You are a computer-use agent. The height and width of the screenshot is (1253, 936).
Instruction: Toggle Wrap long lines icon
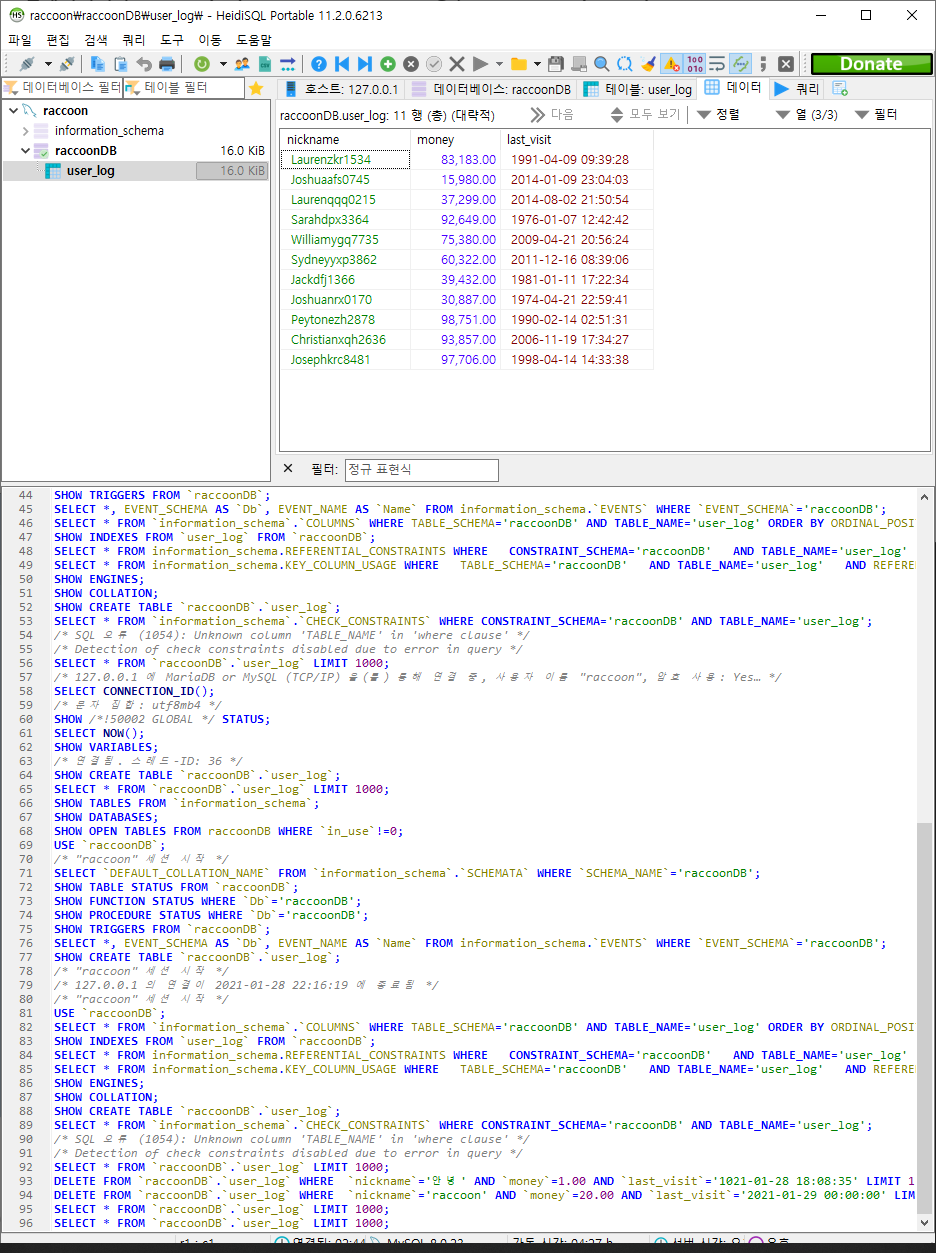(717, 63)
